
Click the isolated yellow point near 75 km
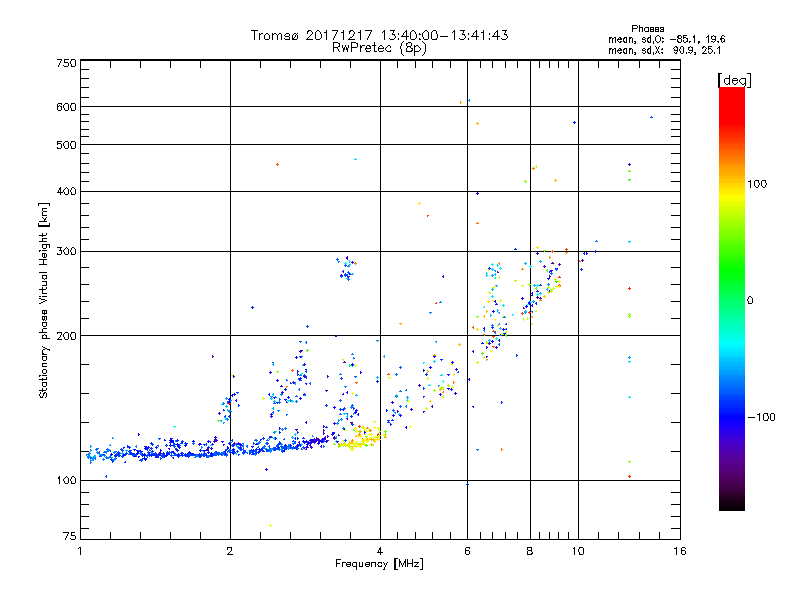[x=270, y=526]
